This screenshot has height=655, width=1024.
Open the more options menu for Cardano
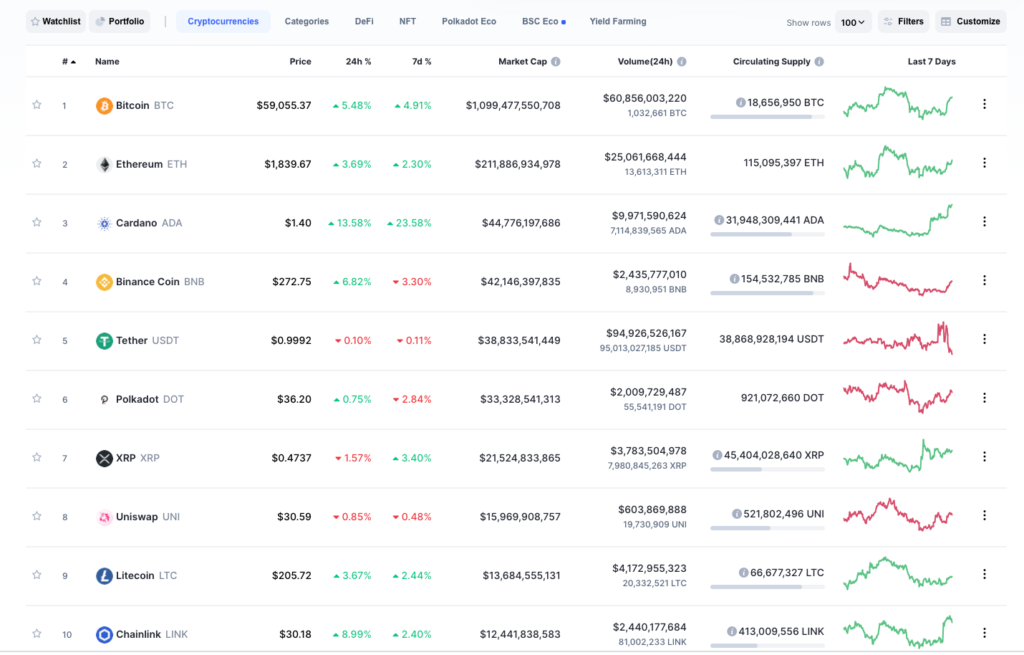pyautogui.click(x=984, y=221)
